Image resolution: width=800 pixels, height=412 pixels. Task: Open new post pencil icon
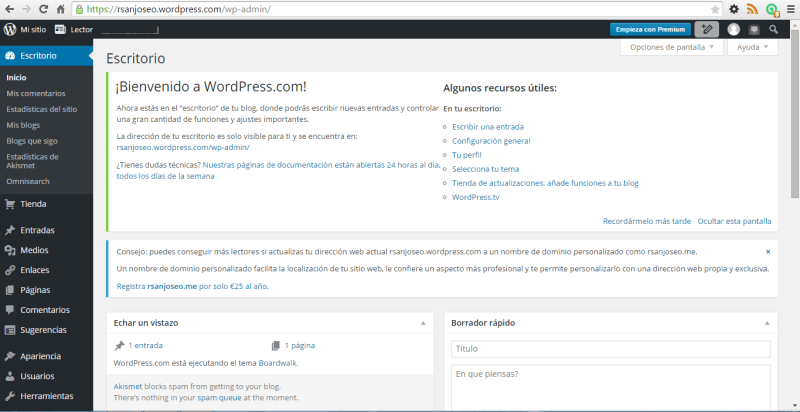click(707, 30)
